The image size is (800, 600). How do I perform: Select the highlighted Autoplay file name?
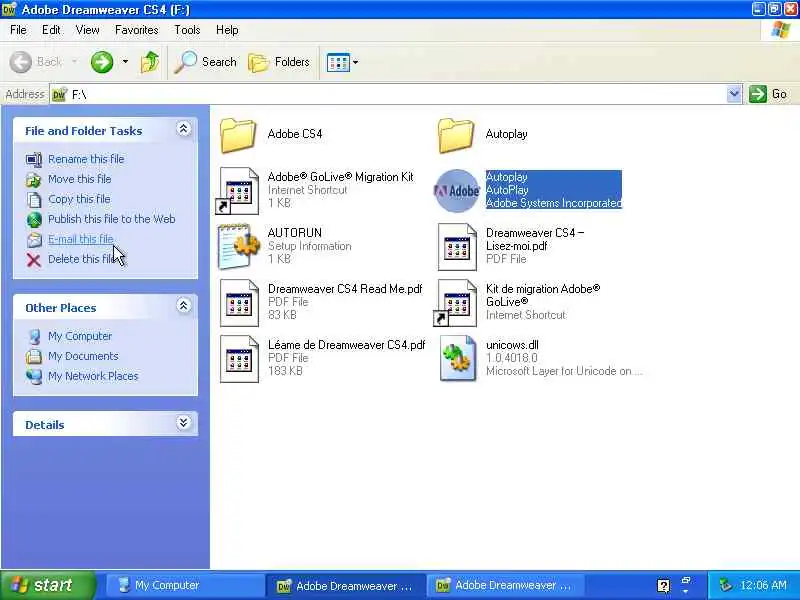pyautogui.click(x=507, y=177)
